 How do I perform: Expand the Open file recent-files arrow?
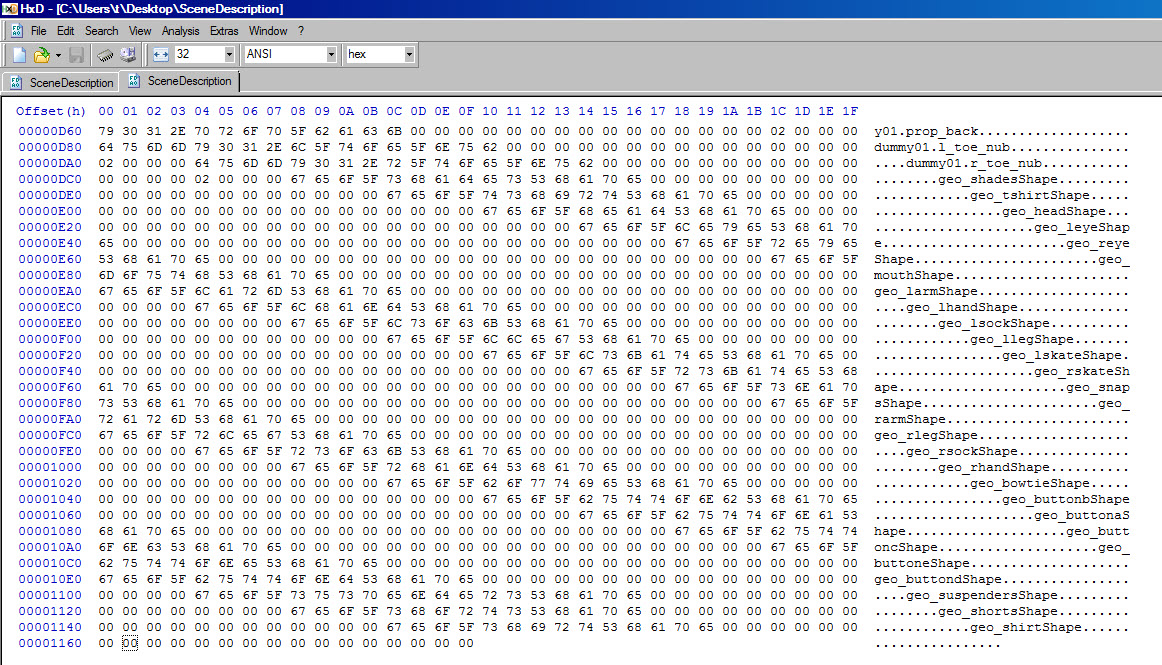[x=58, y=55]
